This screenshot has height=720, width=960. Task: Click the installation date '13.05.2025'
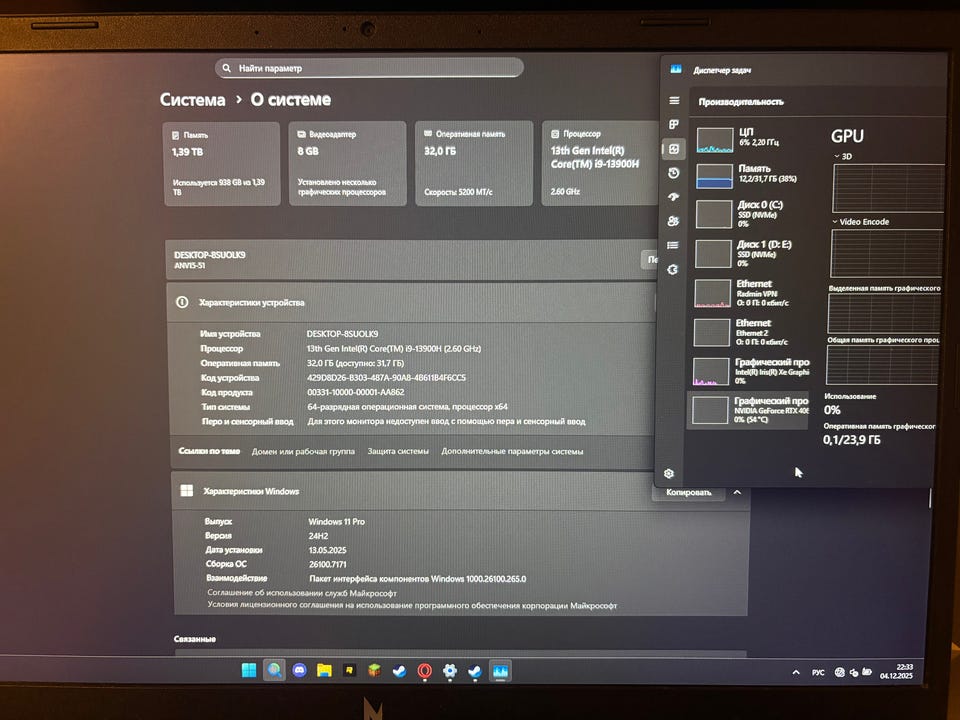click(x=328, y=550)
